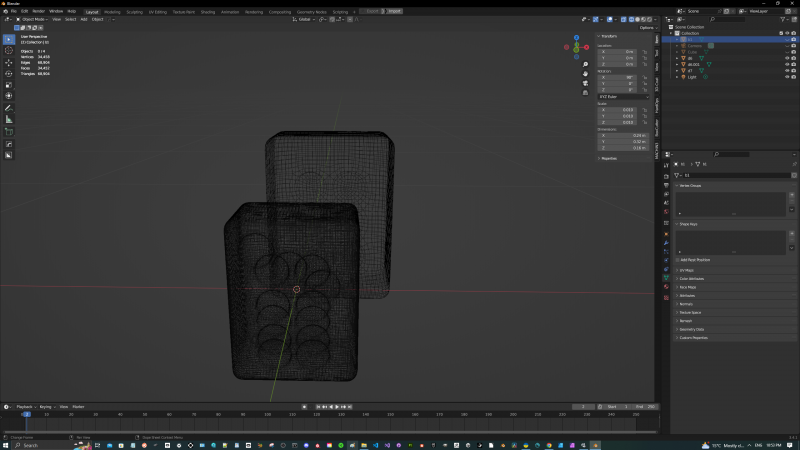800x450 pixels.
Task: Open the Render menu
Action: 39,11
